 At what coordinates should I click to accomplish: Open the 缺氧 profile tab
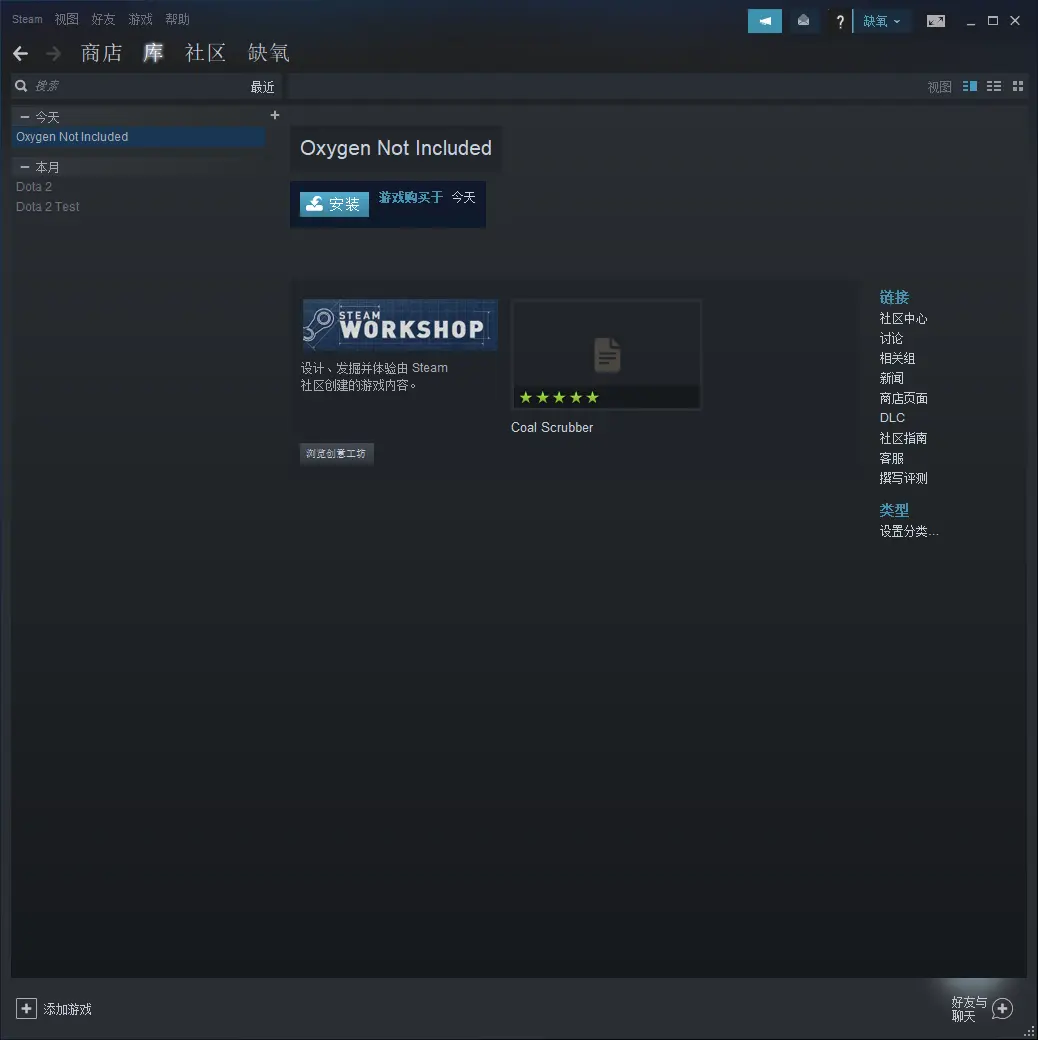point(269,53)
